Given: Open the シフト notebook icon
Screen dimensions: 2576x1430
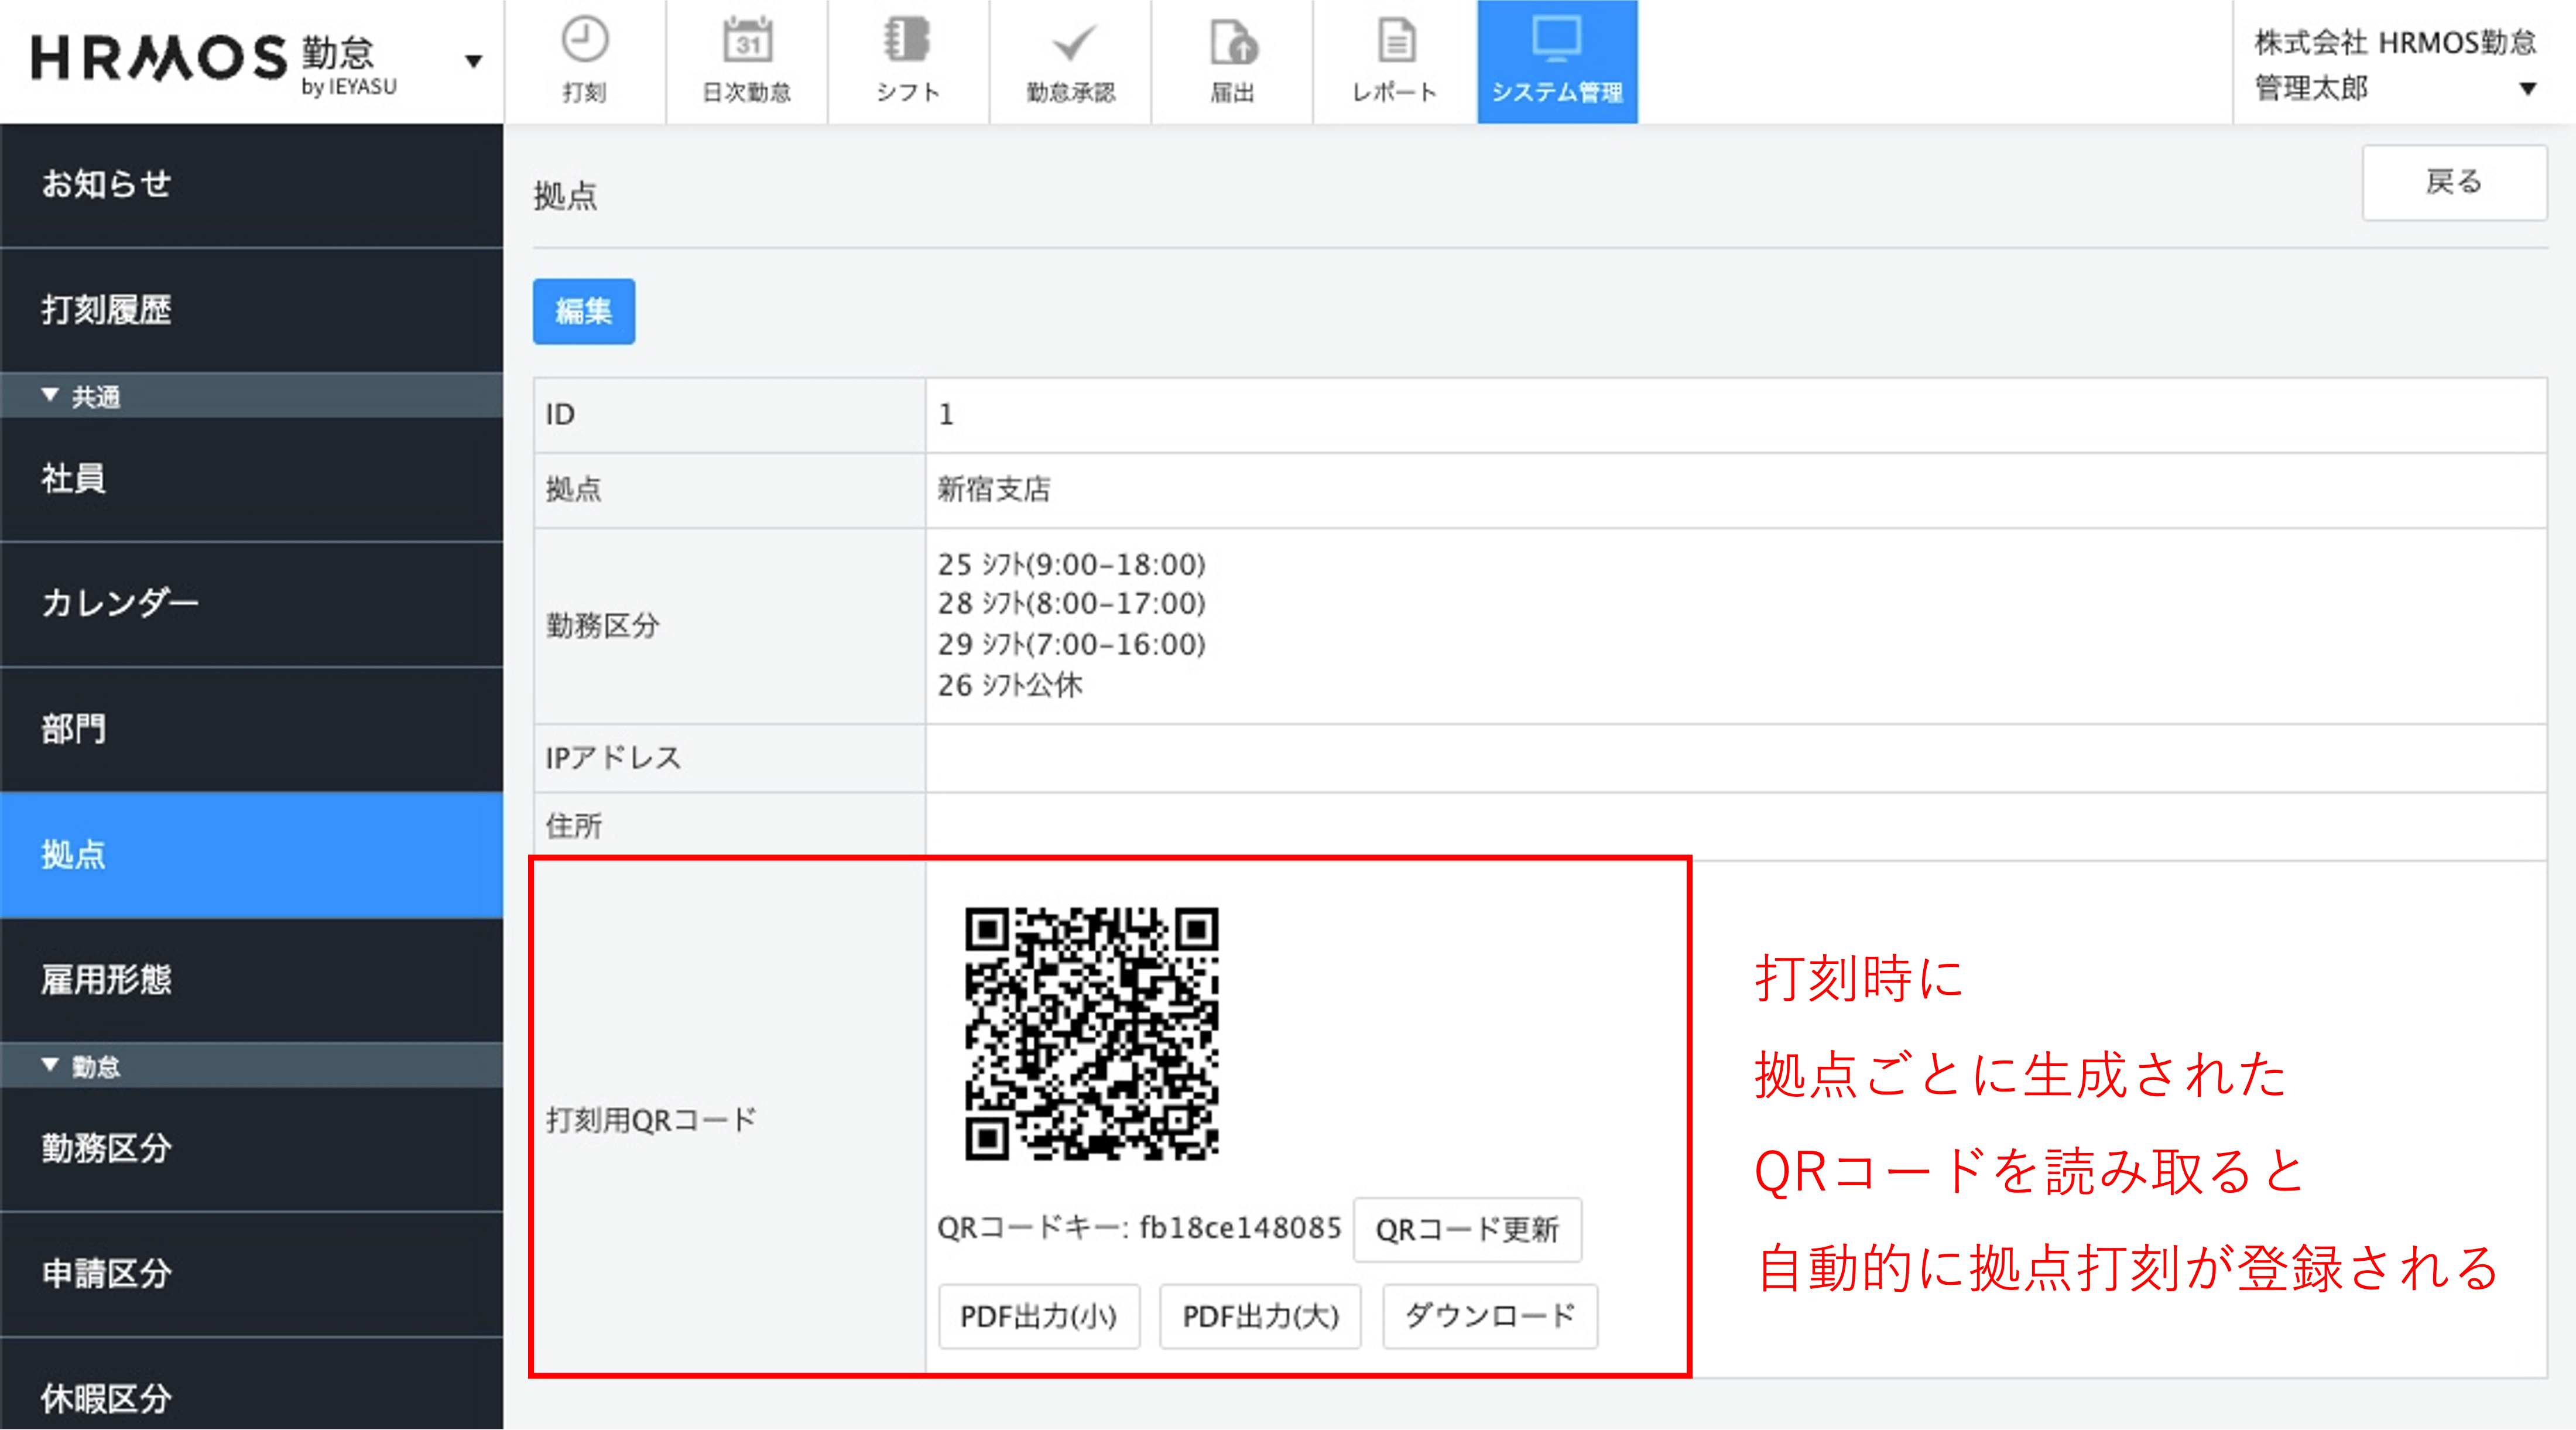Looking at the screenshot, I should click(x=908, y=61).
